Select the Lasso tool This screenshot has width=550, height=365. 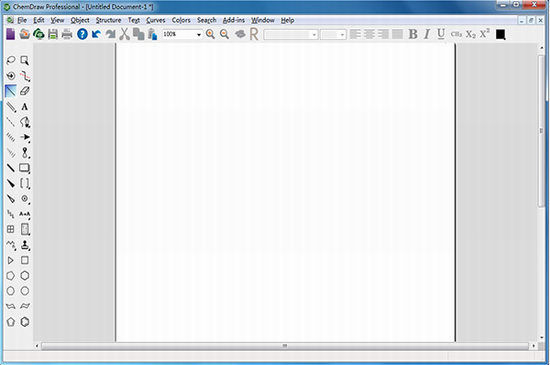pyautogui.click(x=11, y=60)
